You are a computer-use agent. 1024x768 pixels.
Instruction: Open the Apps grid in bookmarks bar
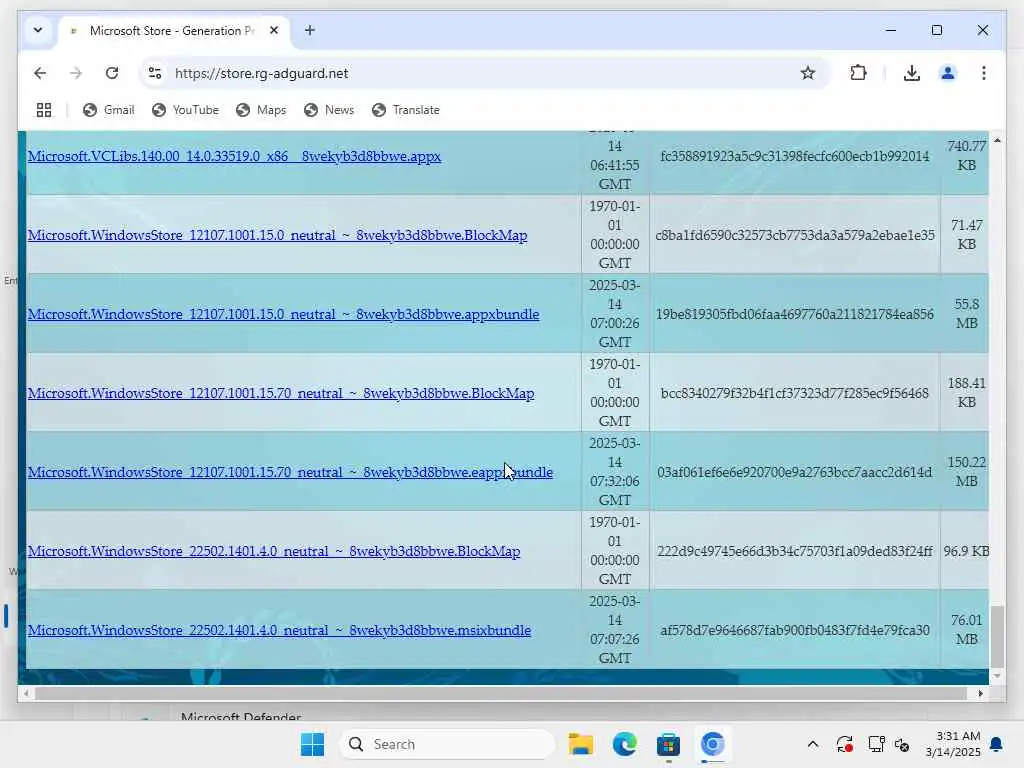pyautogui.click(x=44, y=110)
